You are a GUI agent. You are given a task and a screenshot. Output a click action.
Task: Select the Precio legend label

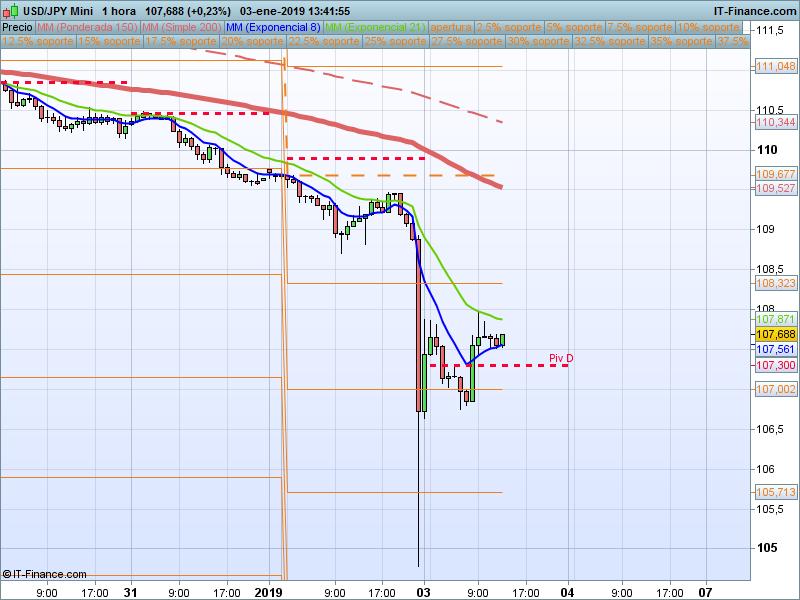coord(17,28)
